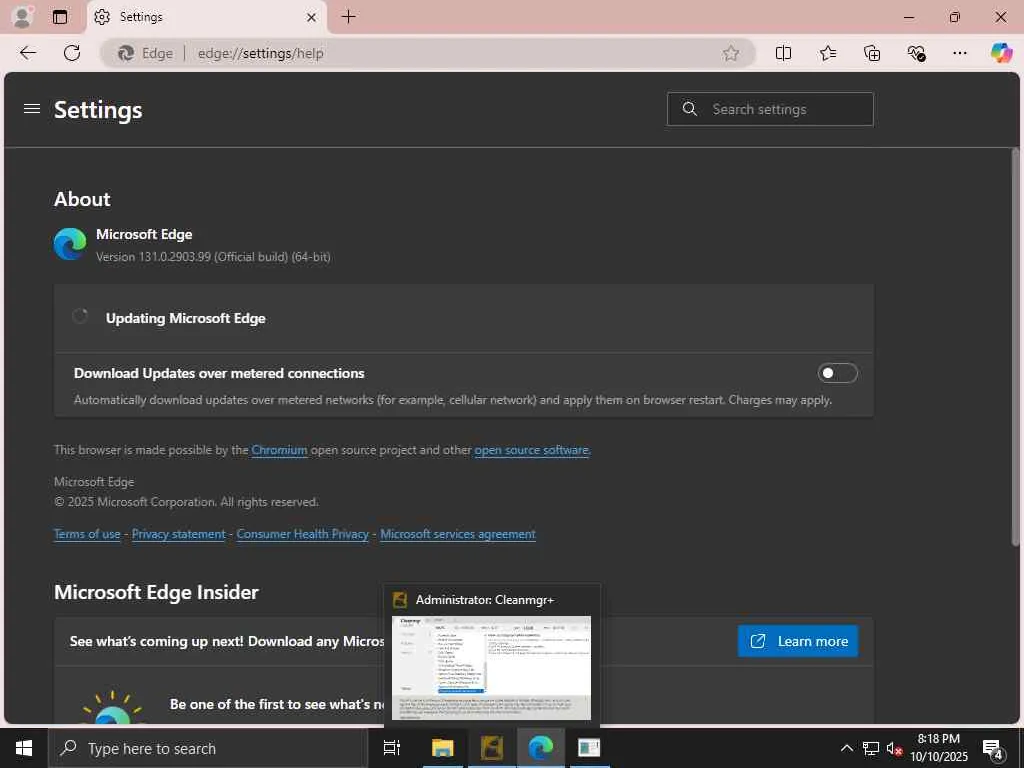
Task: Open the Chromium link
Action: [279, 450]
